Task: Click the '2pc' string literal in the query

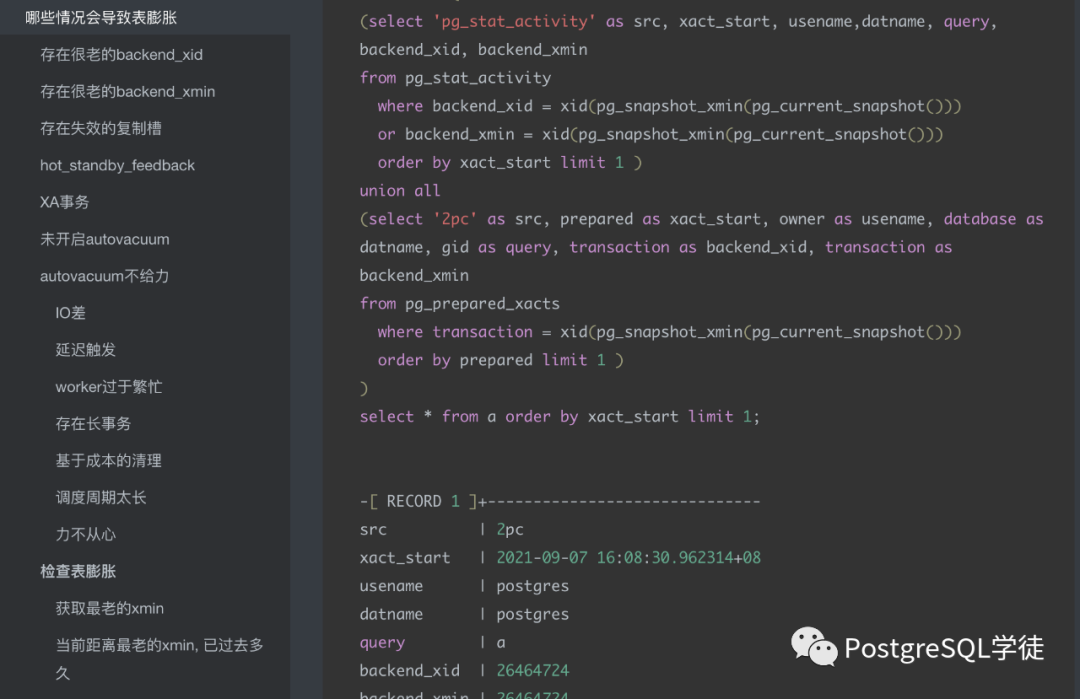Action: click(x=455, y=219)
